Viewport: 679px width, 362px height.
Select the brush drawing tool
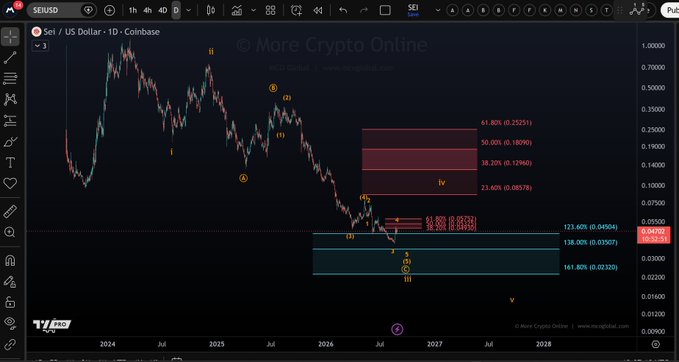click(x=10, y=142)
